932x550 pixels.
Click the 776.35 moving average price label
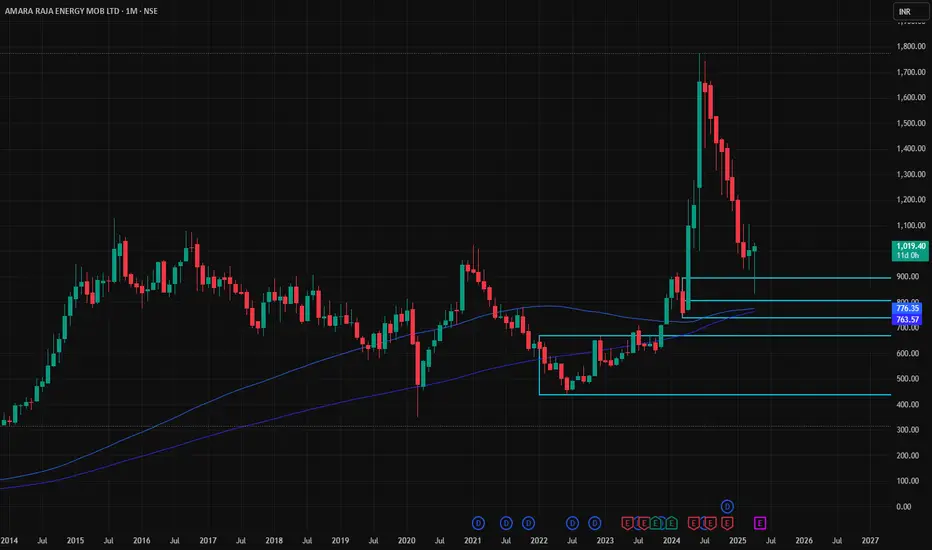click(907, 308)
